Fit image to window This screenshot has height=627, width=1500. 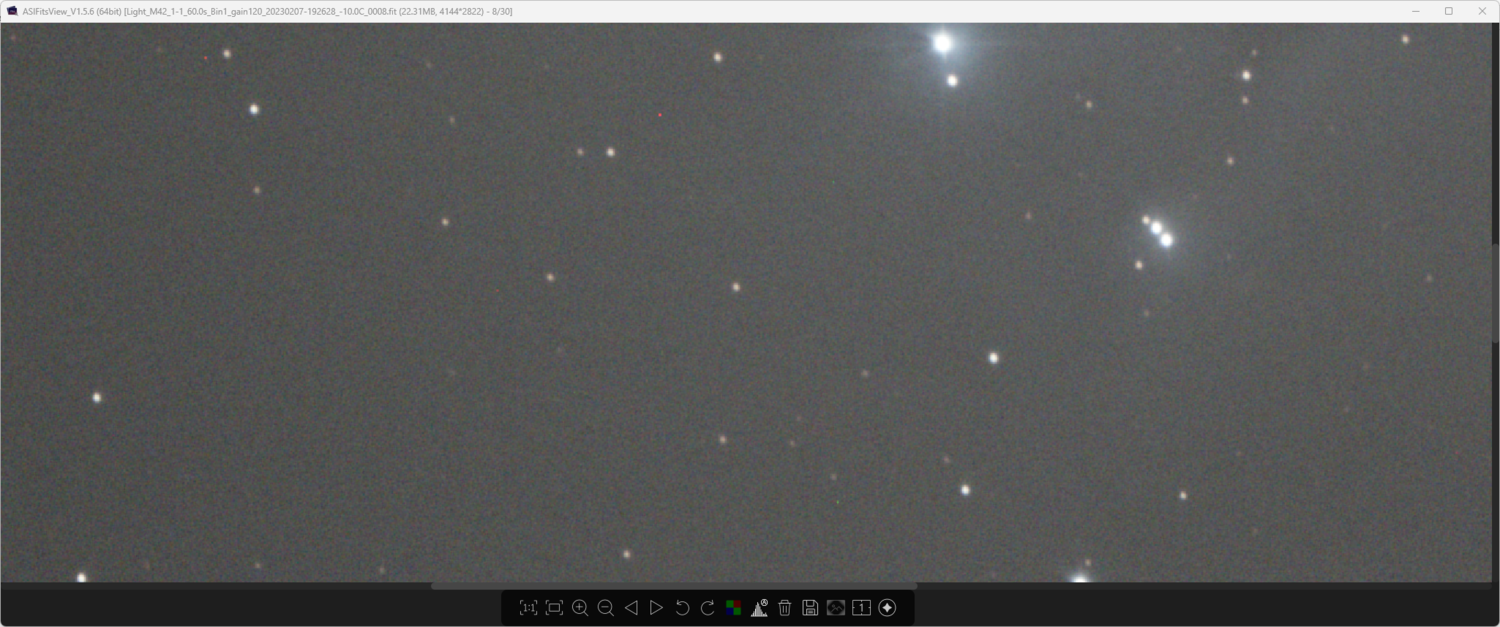[x=554, y=608]
